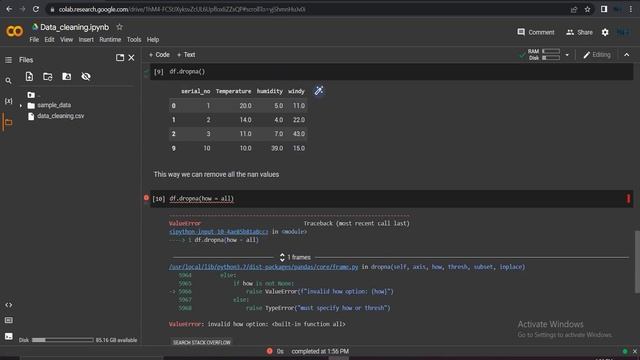Click the notebook title Data_cleaning.ipynb
Viewport: 640px width, 360px height.
[74, 27]
